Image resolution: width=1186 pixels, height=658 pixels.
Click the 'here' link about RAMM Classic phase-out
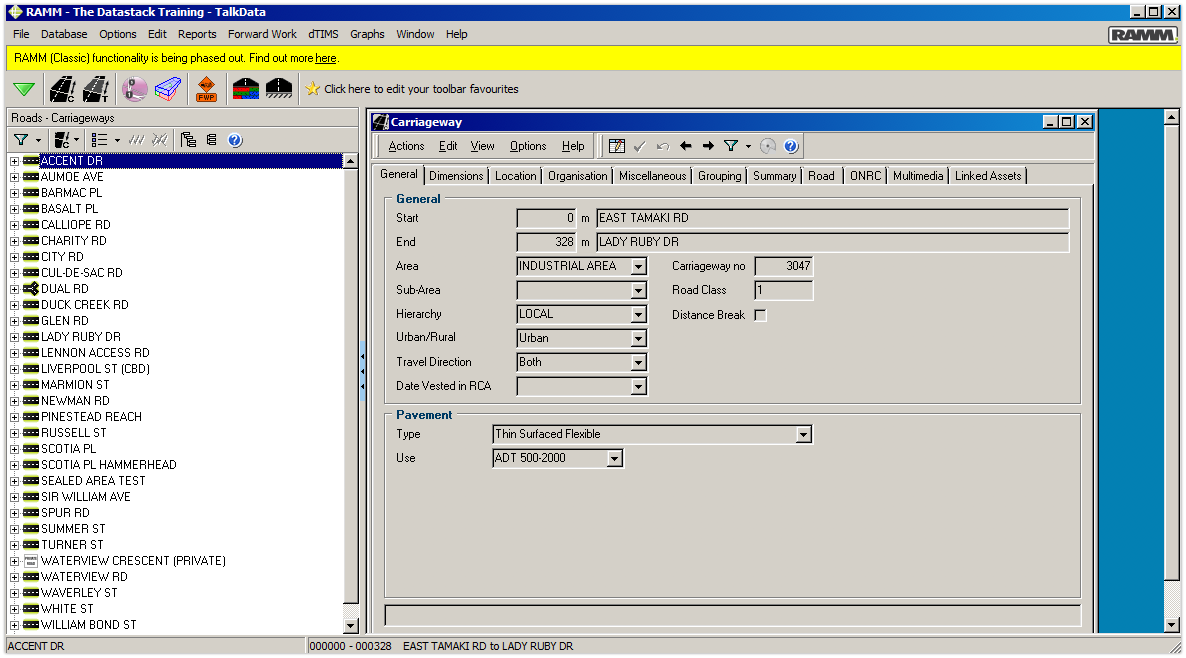click(325, 57)
